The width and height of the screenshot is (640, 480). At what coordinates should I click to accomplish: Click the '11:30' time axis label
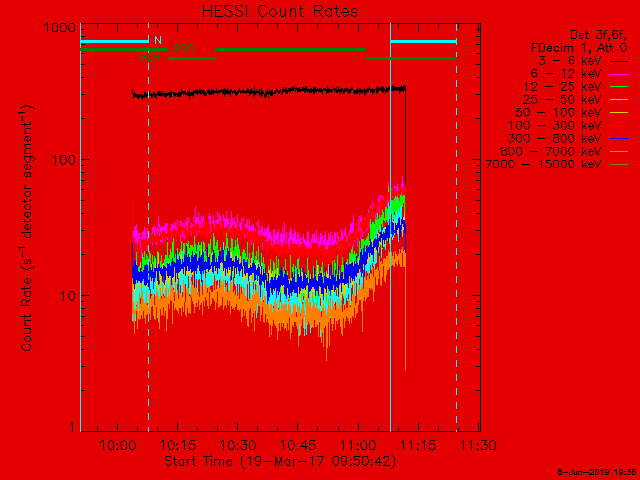(478, 445)
